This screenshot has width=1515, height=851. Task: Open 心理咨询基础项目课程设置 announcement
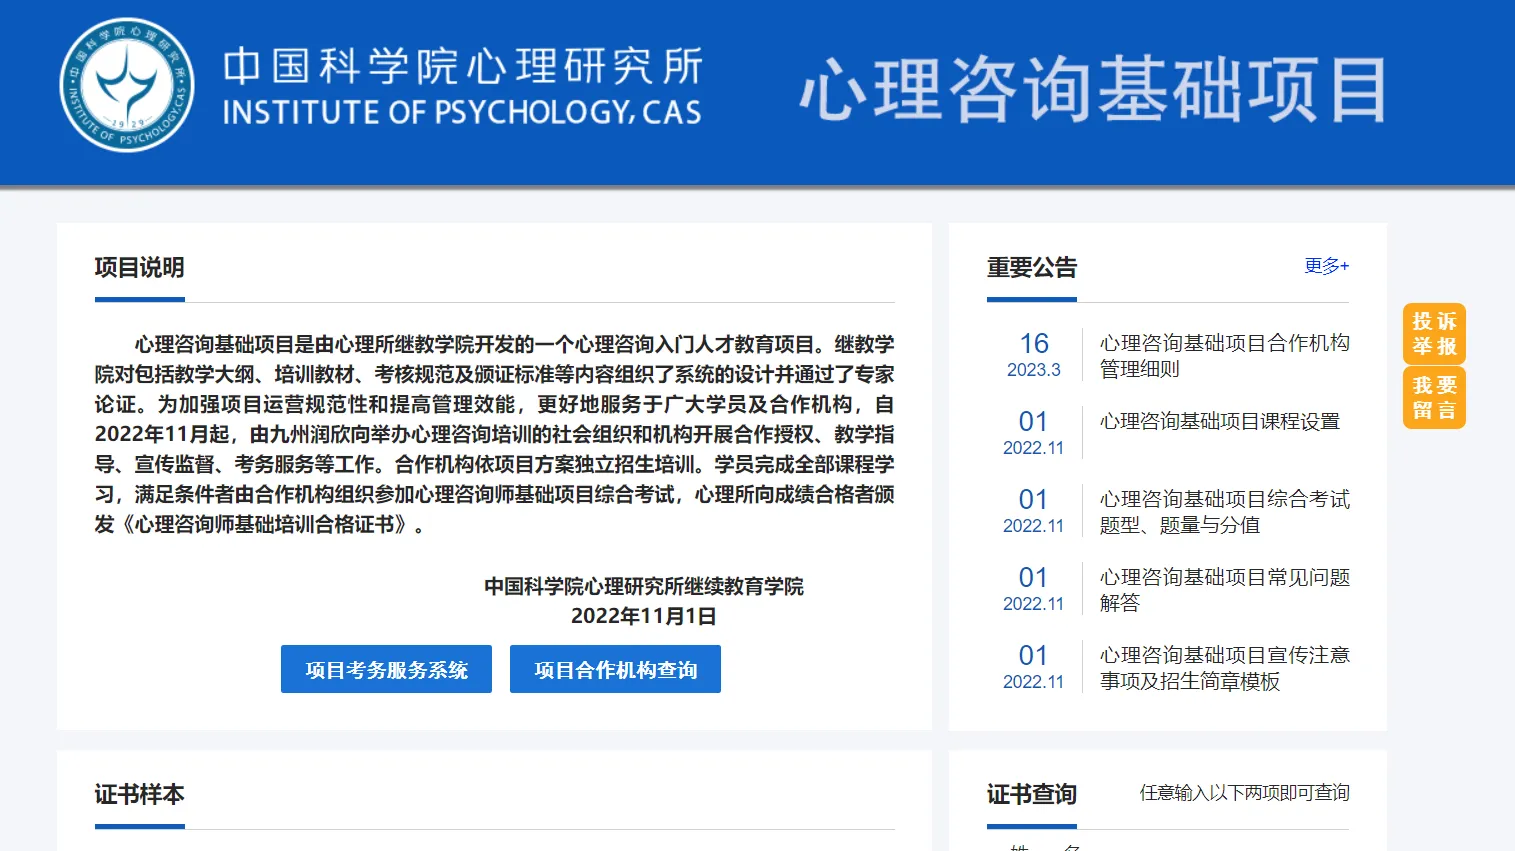click(x=1219, y=422)
